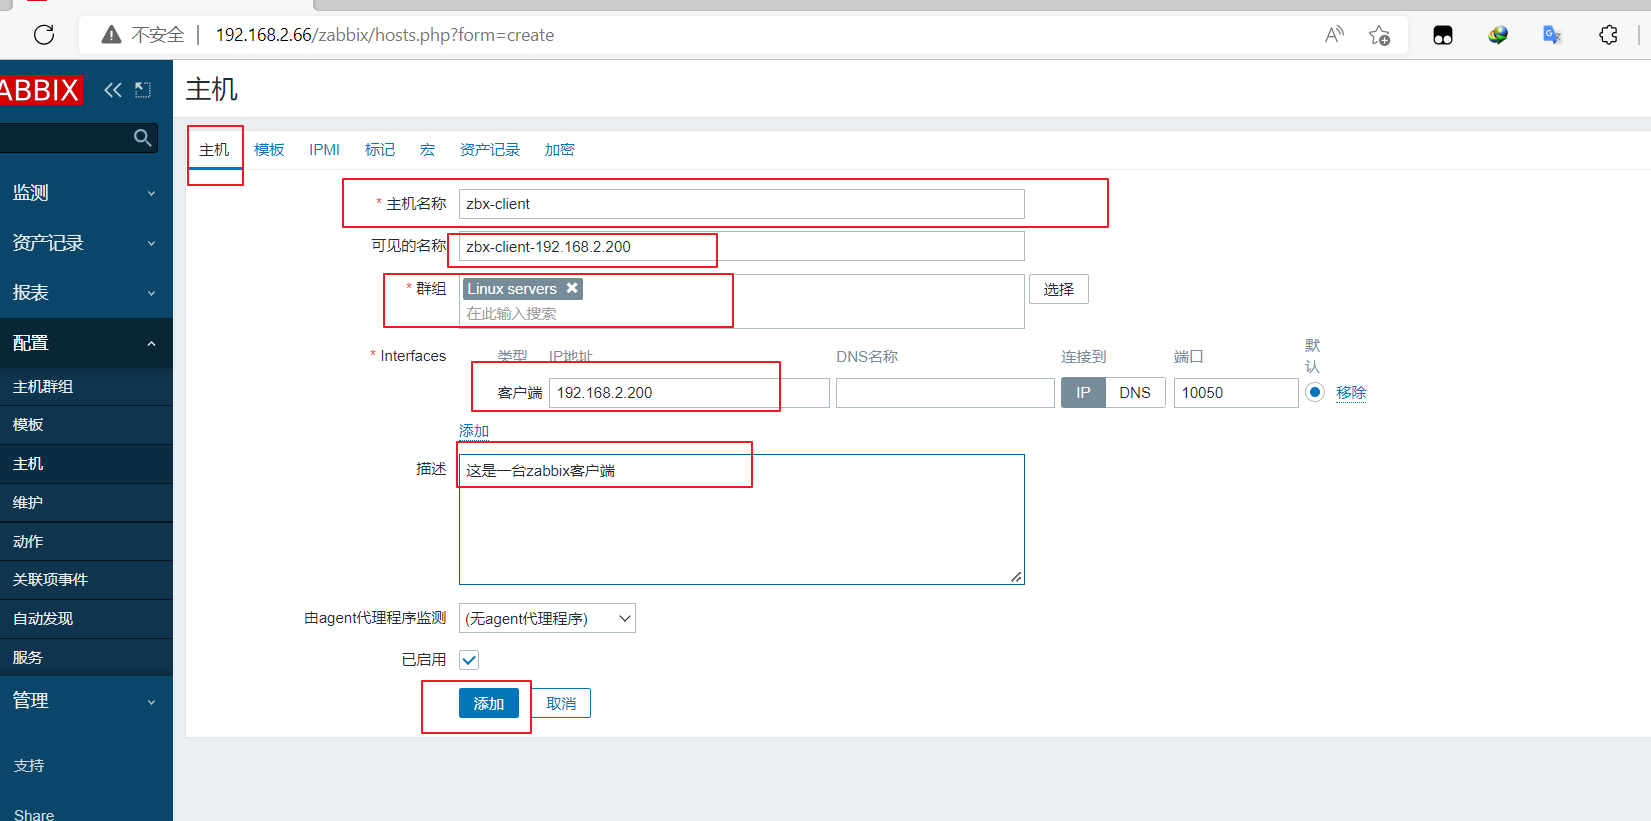Add page to favorites with star icon
This screenshot has height=821, width=1651.
(x=1379, y=35)
